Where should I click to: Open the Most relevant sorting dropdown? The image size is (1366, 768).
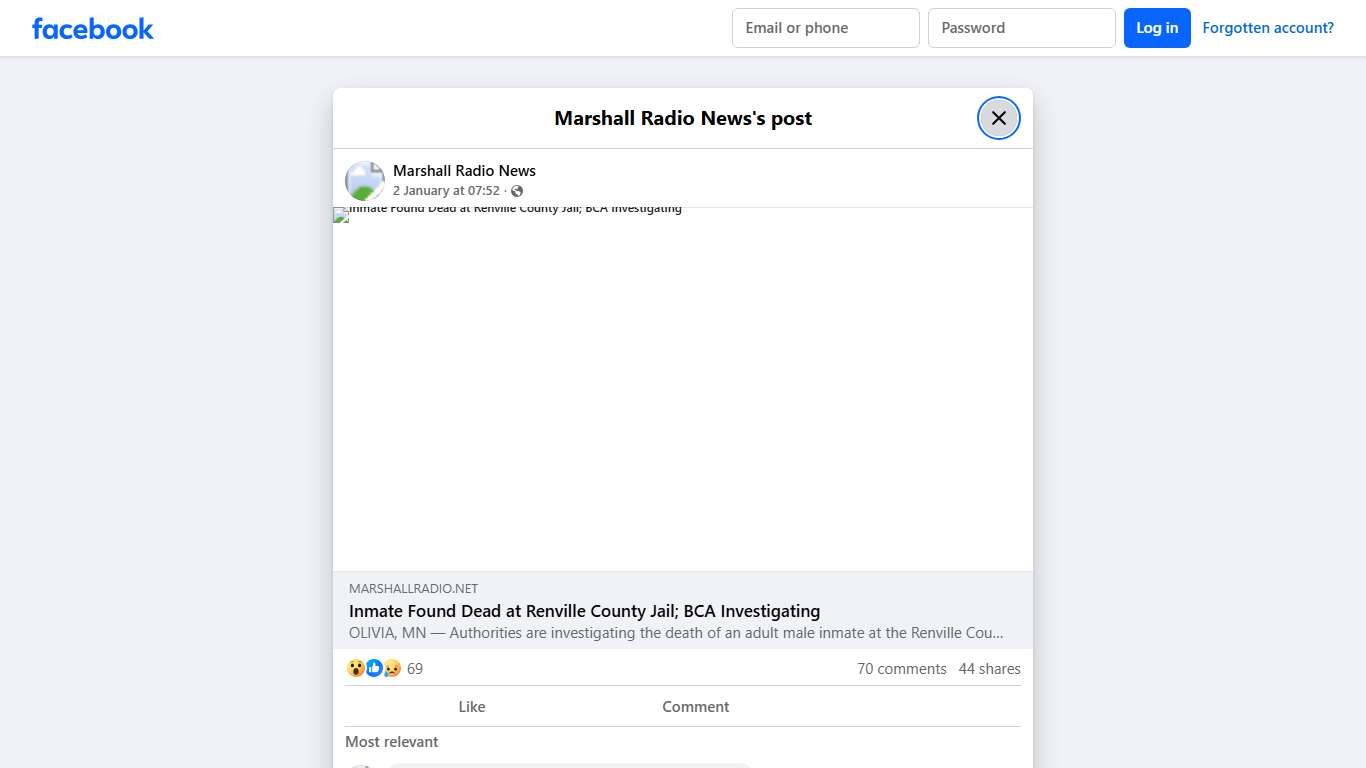tap(391, 742)
